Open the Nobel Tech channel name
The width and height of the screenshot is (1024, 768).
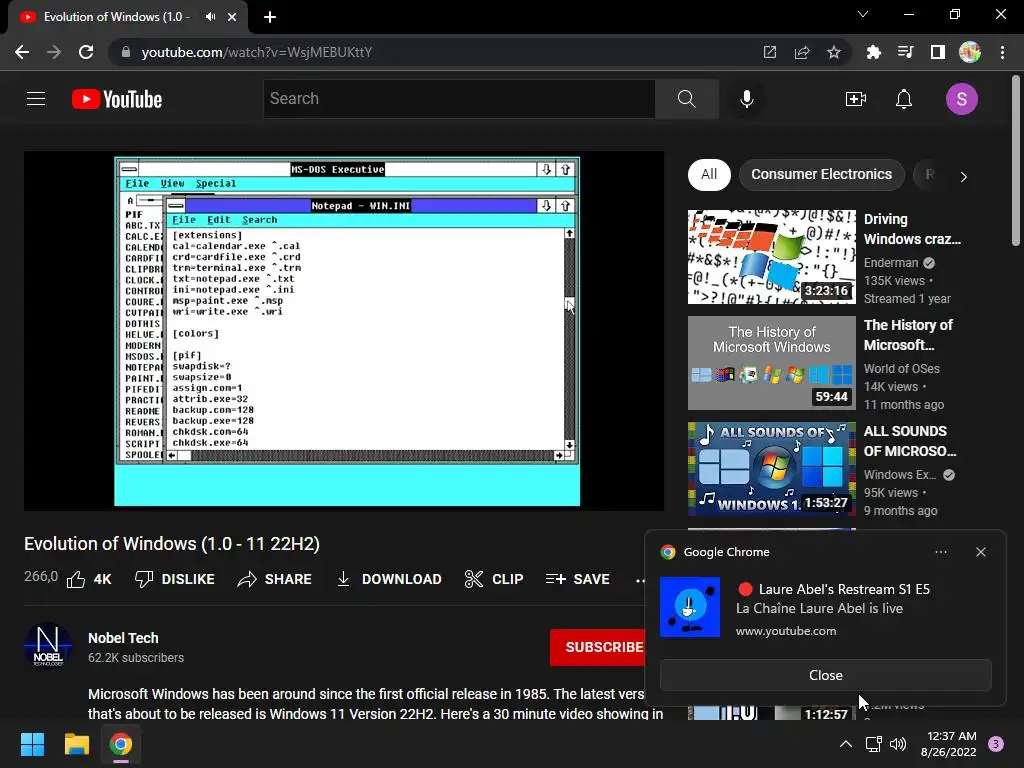click(123, 638)
